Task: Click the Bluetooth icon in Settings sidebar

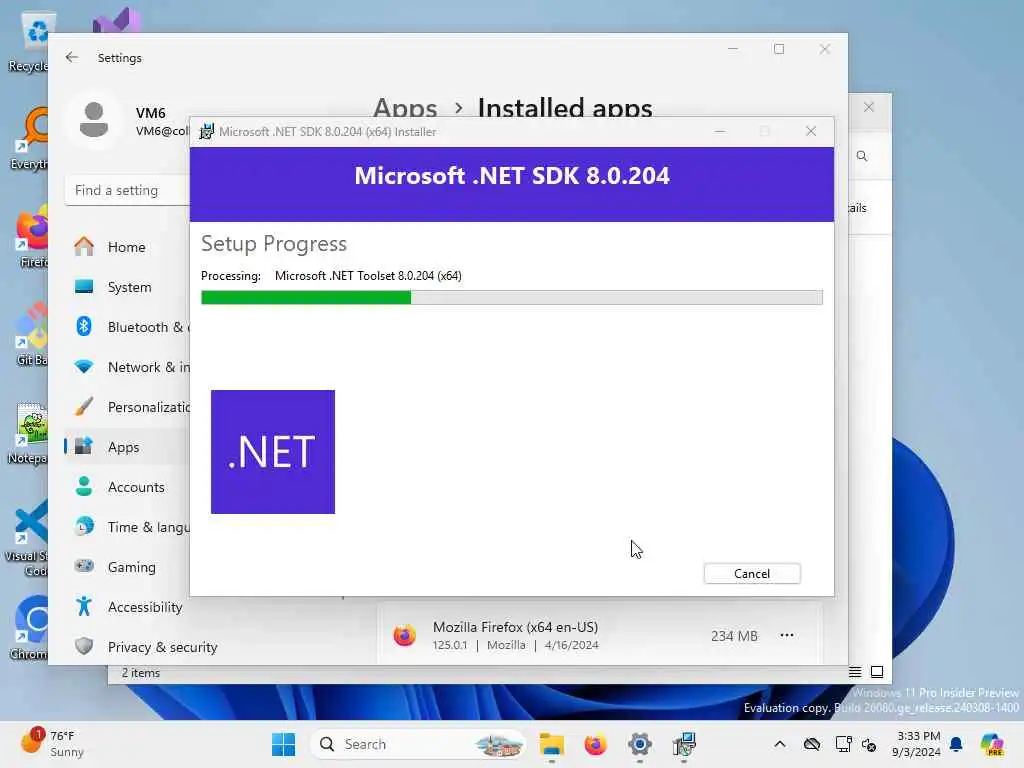Action: click(x=84, y=326)
